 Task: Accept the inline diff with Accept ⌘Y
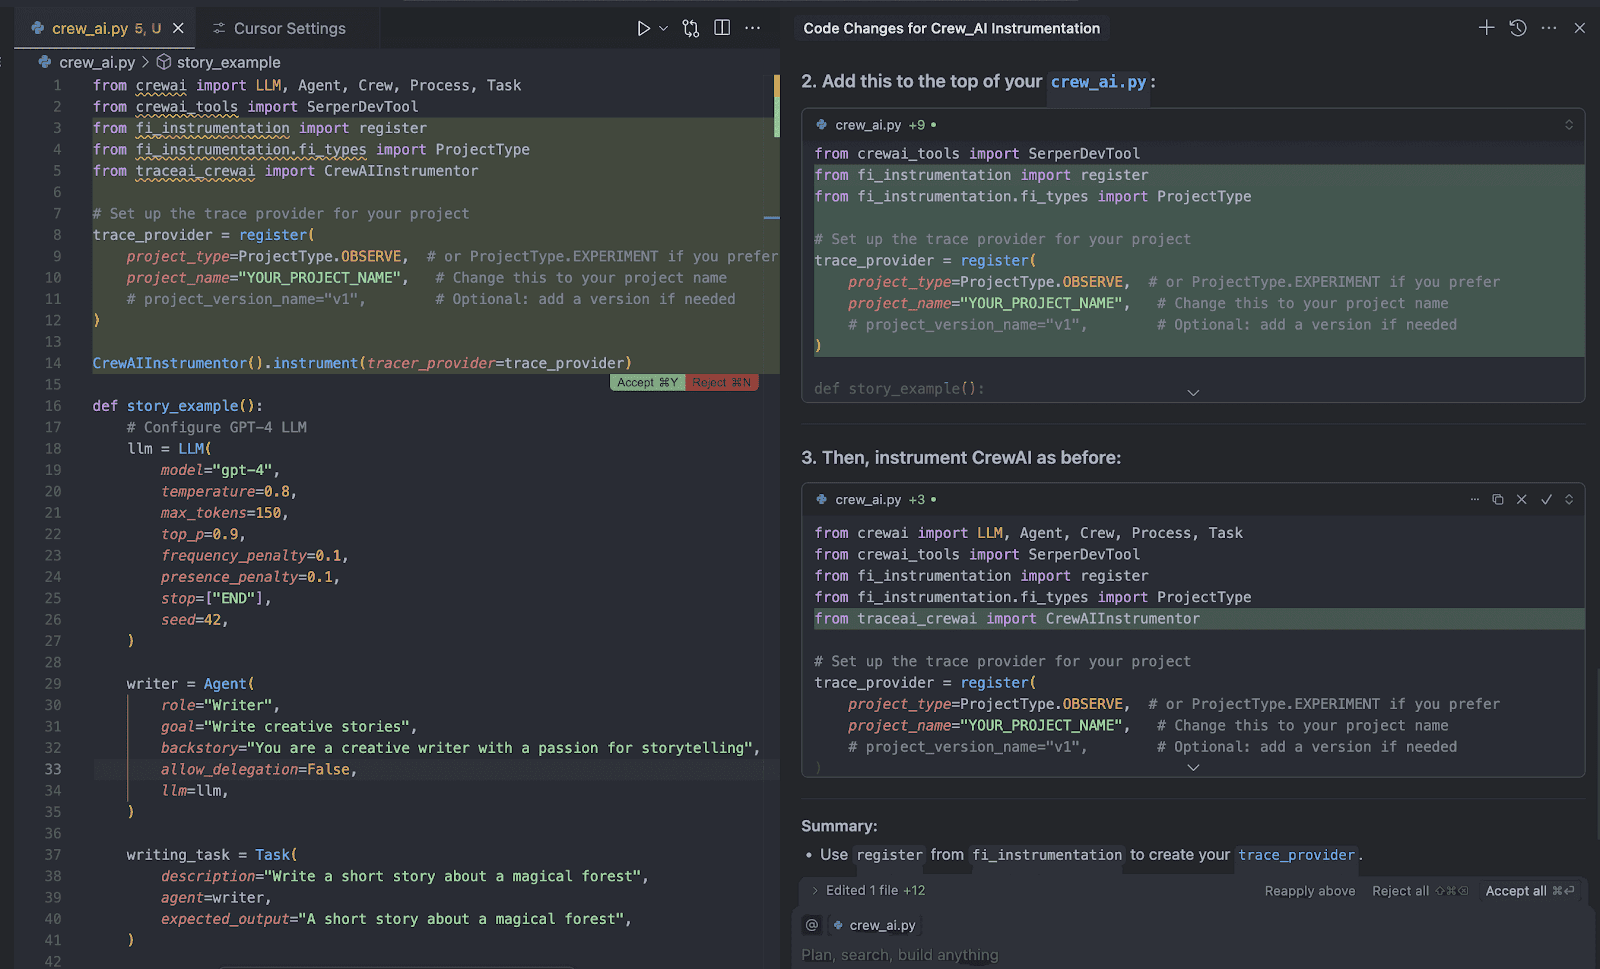(647, 383)
